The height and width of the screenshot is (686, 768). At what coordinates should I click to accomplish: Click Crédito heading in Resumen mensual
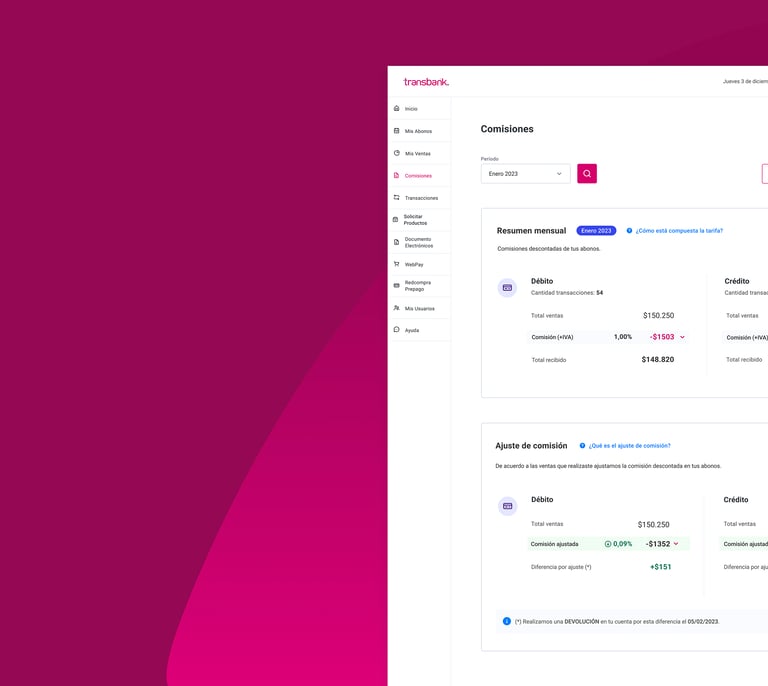click(737, 281)
